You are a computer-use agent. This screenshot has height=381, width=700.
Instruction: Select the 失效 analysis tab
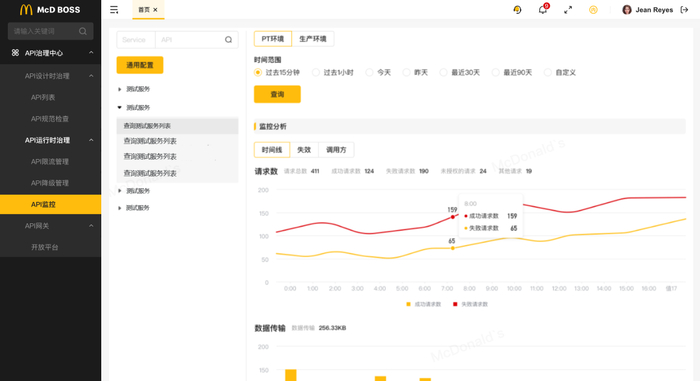click(304, 150)
